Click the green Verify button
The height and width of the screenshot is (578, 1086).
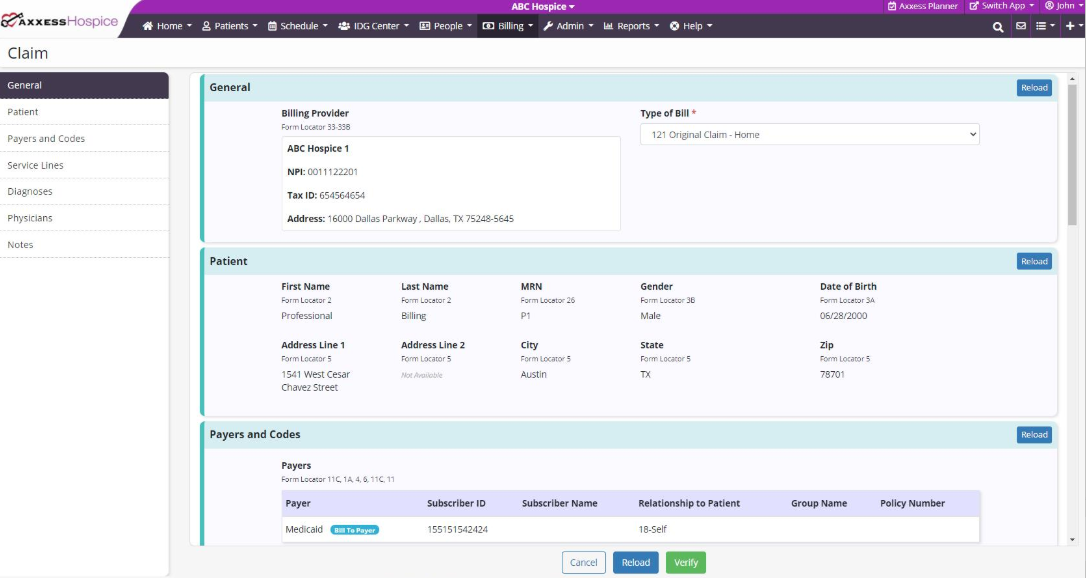point(685,563)
